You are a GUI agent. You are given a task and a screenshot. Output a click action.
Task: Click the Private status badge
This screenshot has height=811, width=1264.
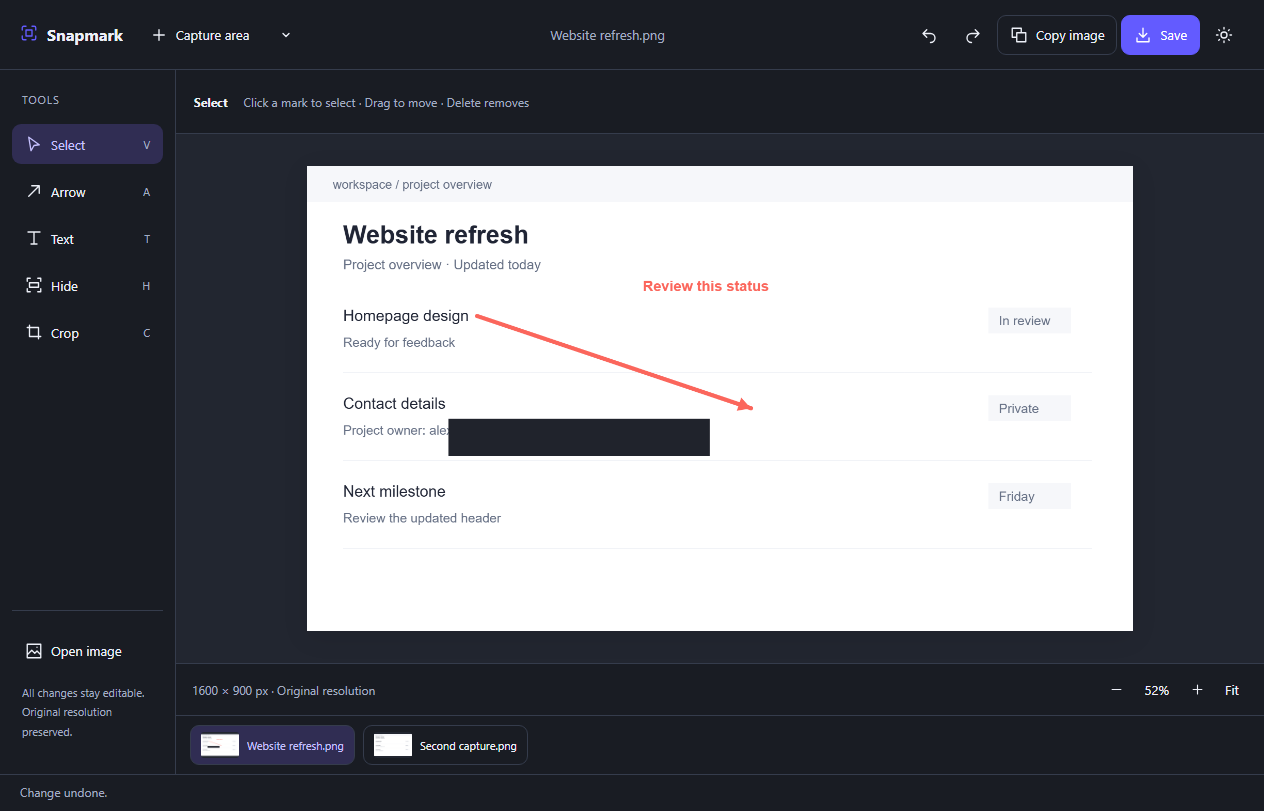point(1029,408)
